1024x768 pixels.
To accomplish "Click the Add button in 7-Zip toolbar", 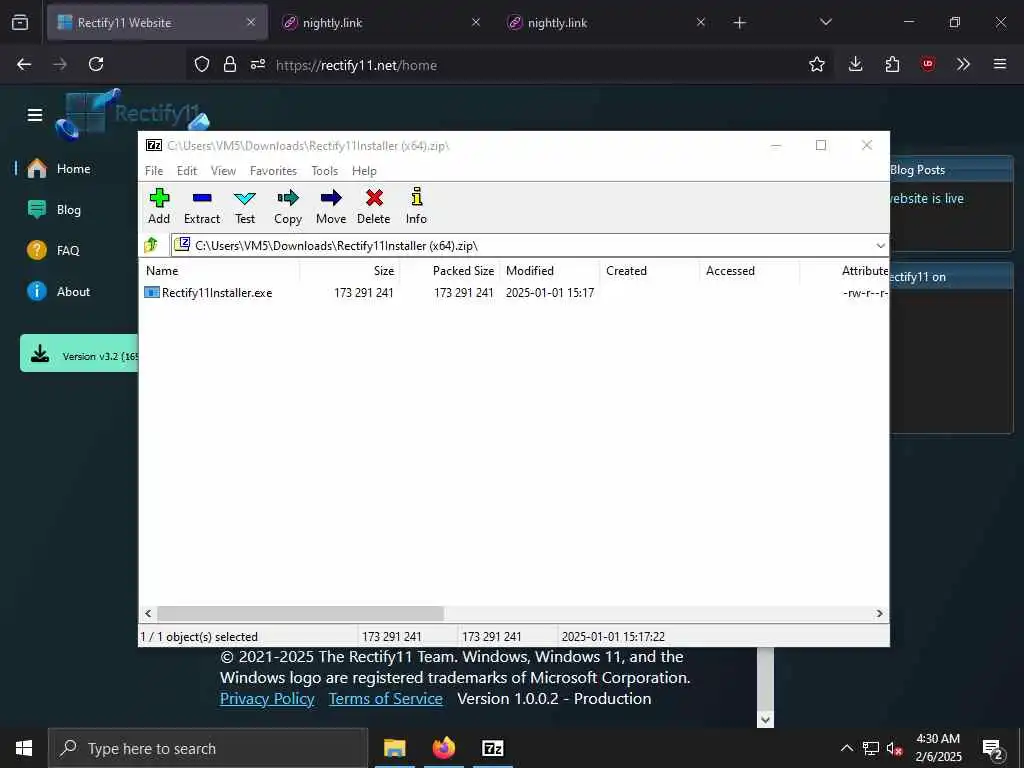I will pos(159,206).
